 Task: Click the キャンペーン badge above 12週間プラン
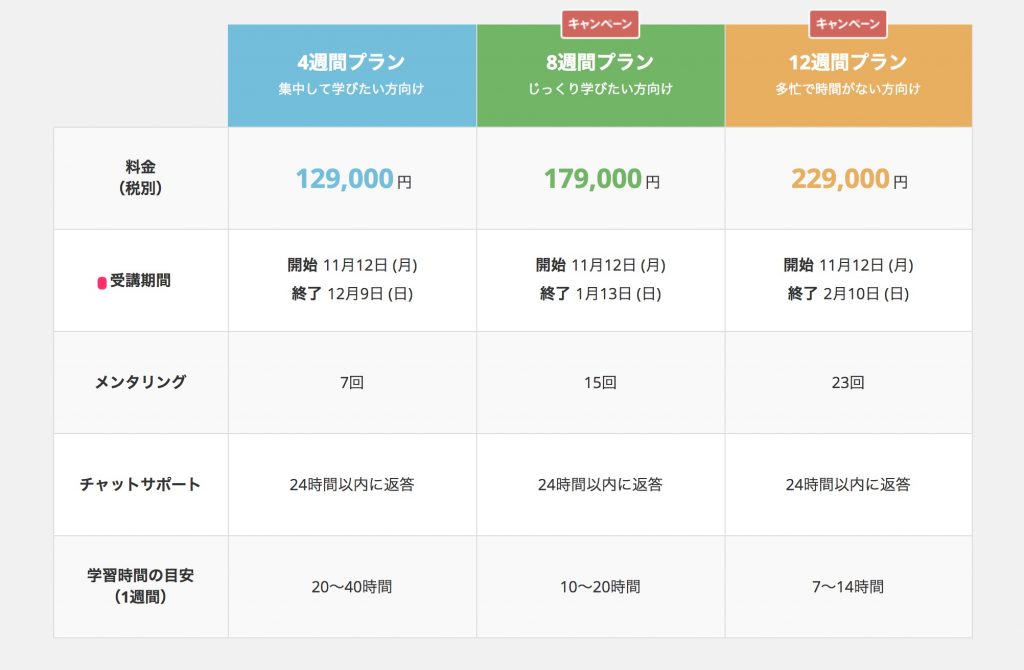click(x=848, y=23)
